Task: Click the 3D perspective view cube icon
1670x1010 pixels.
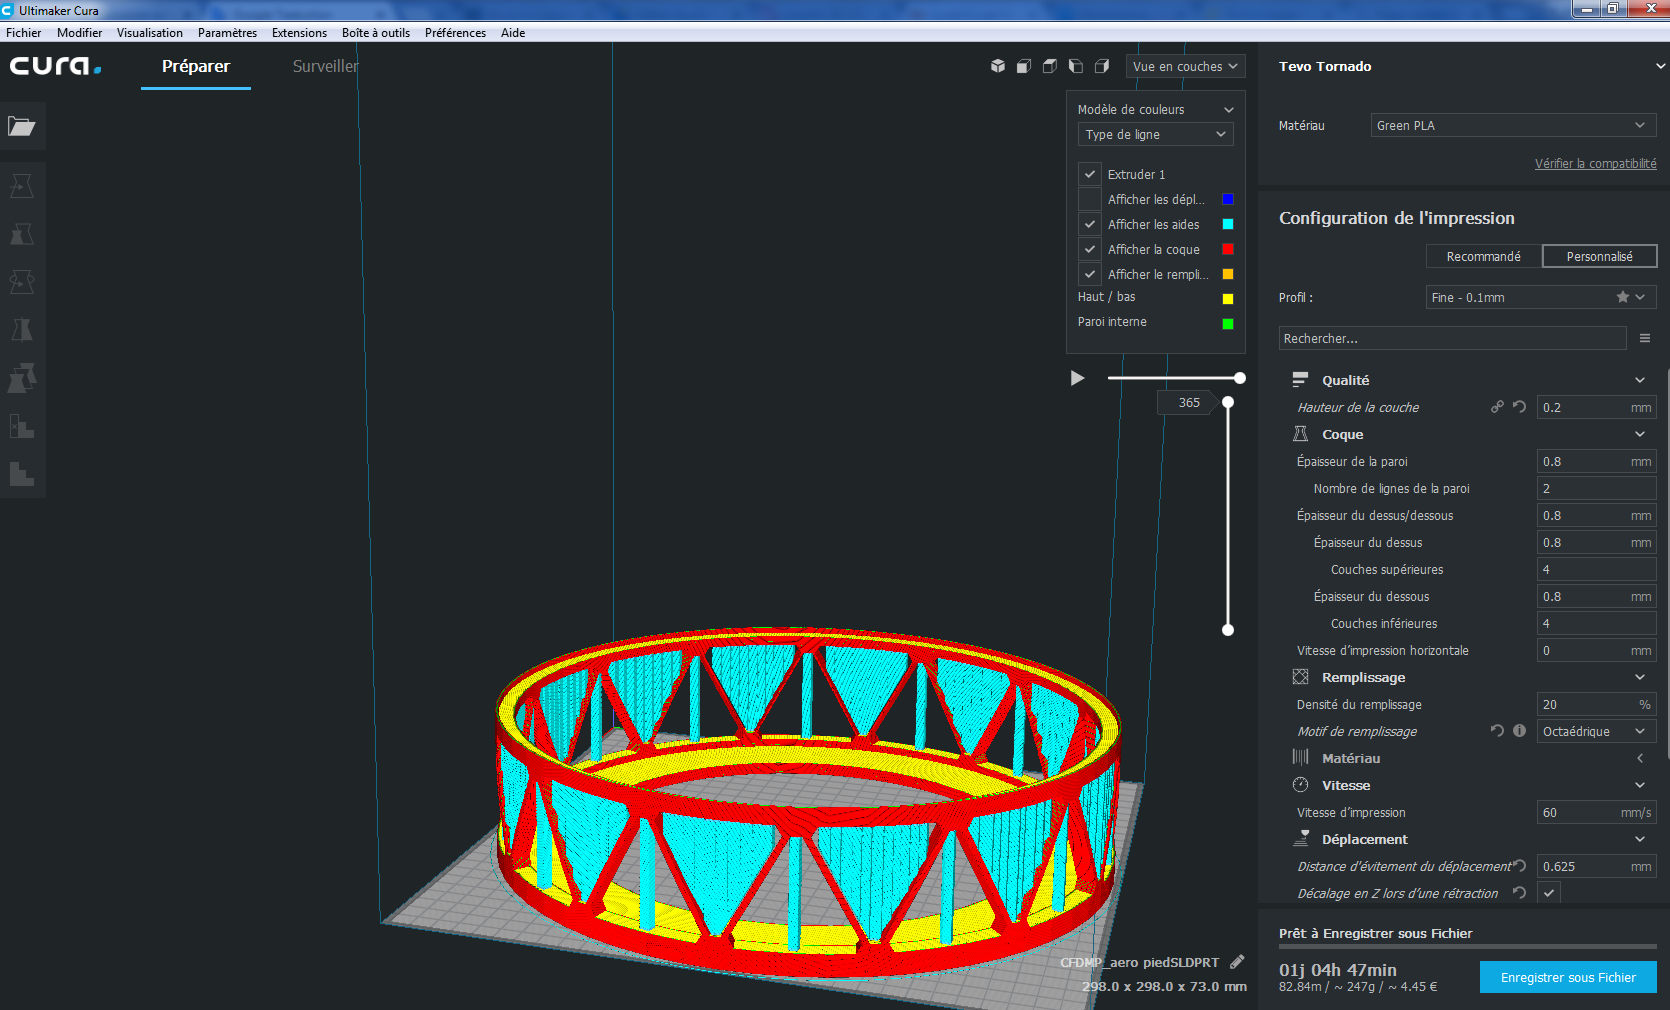Action: click(997, 66)
